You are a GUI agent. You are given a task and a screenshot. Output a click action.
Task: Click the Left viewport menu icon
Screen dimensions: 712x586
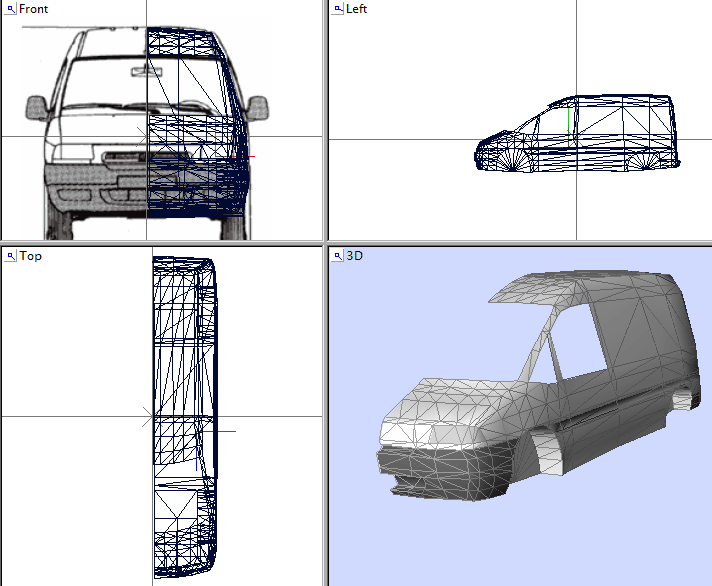point(337,9)
